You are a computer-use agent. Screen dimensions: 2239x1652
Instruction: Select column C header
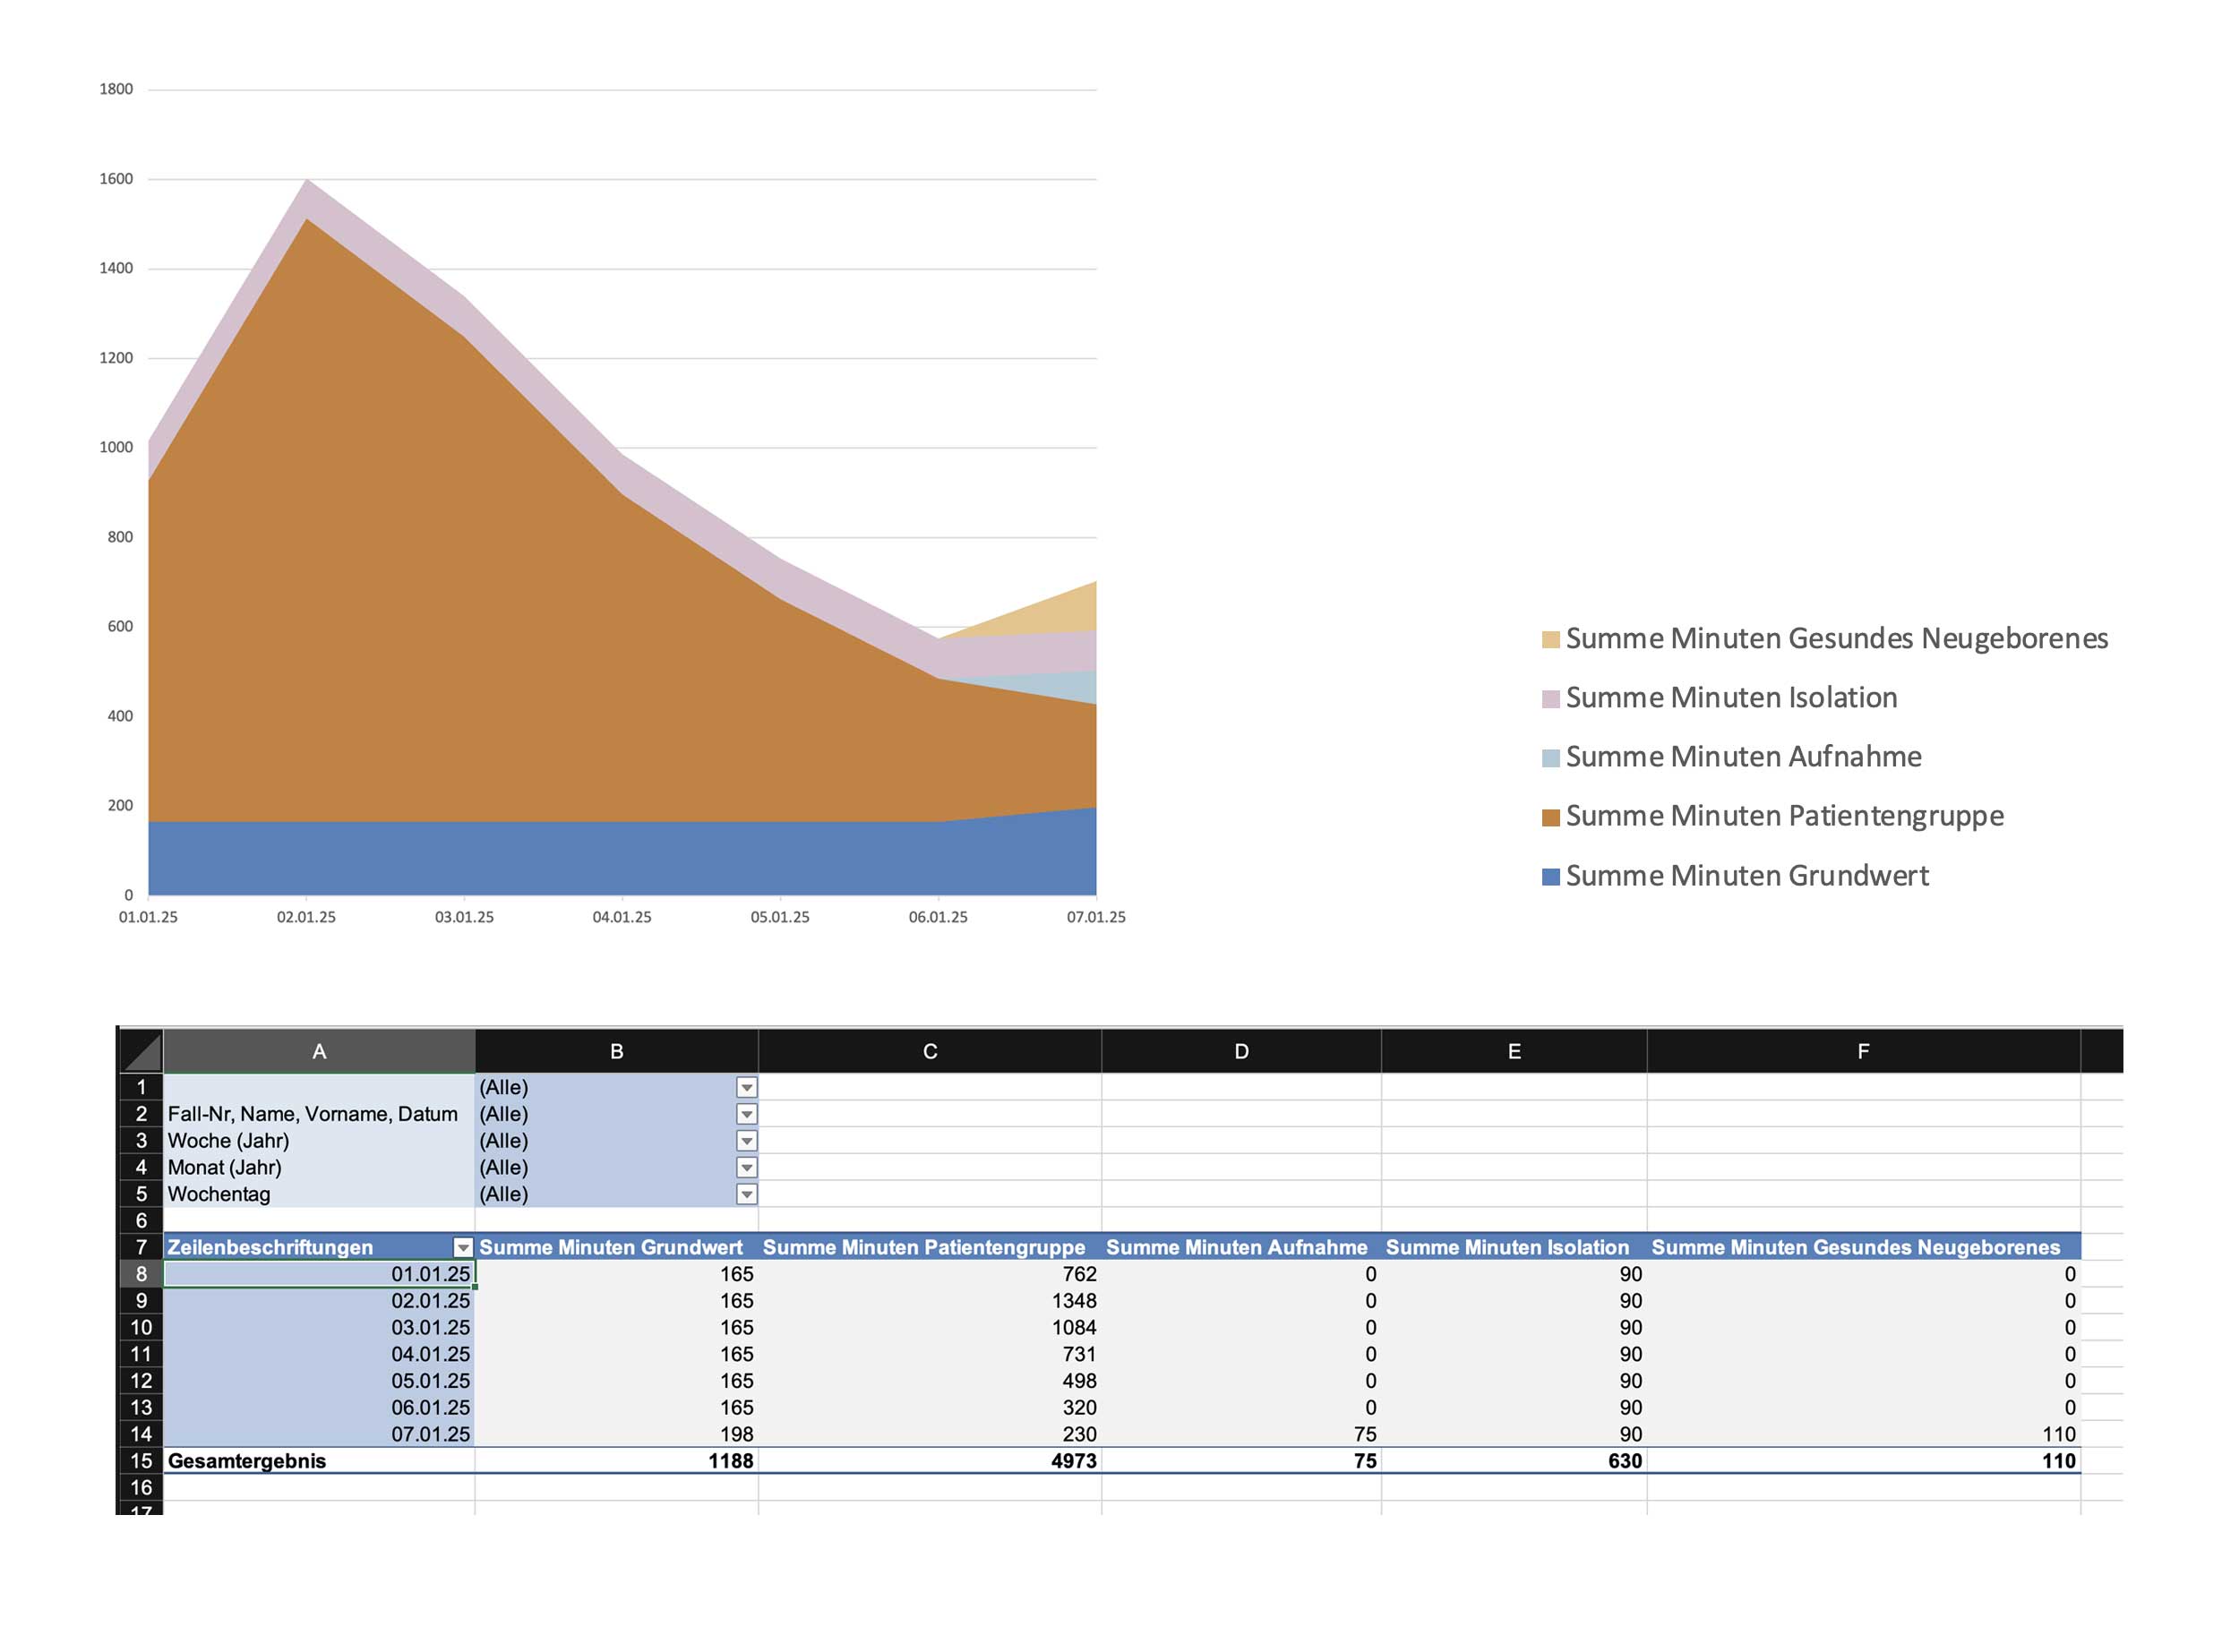930,1052
